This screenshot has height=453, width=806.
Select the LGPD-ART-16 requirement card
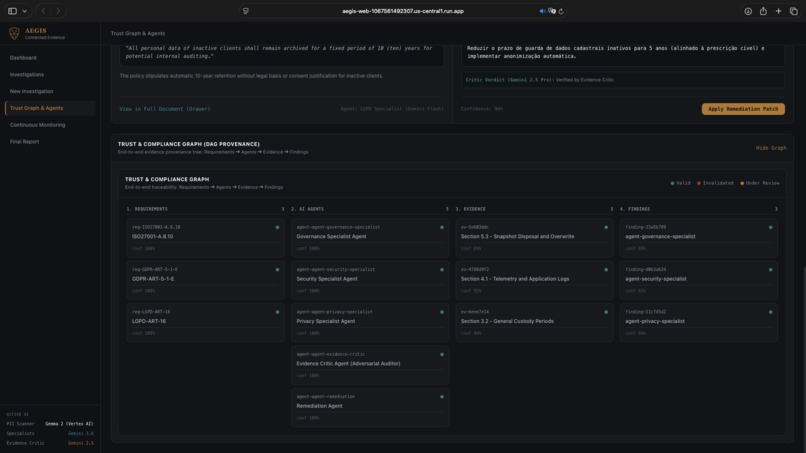(x=206, y=323)
